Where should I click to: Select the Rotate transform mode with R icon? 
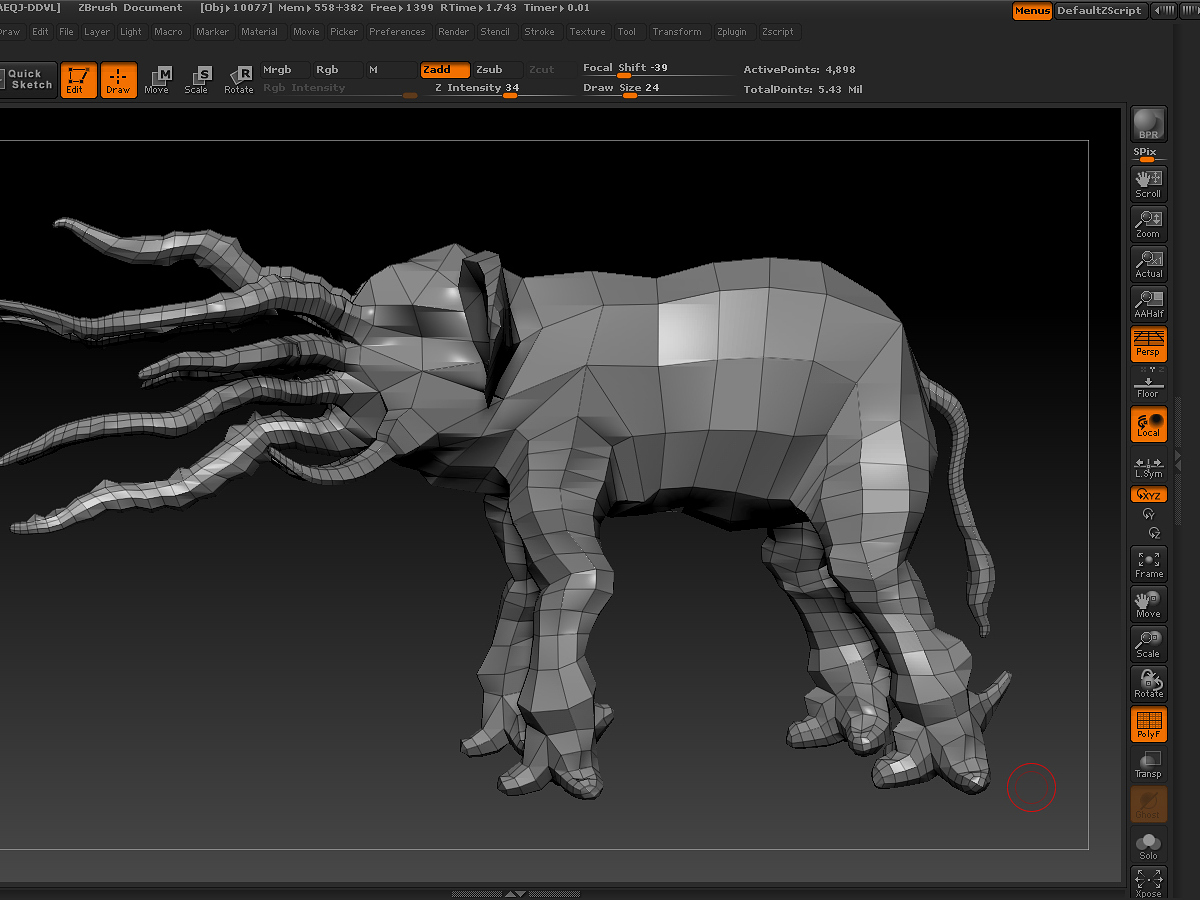[239, 80]
